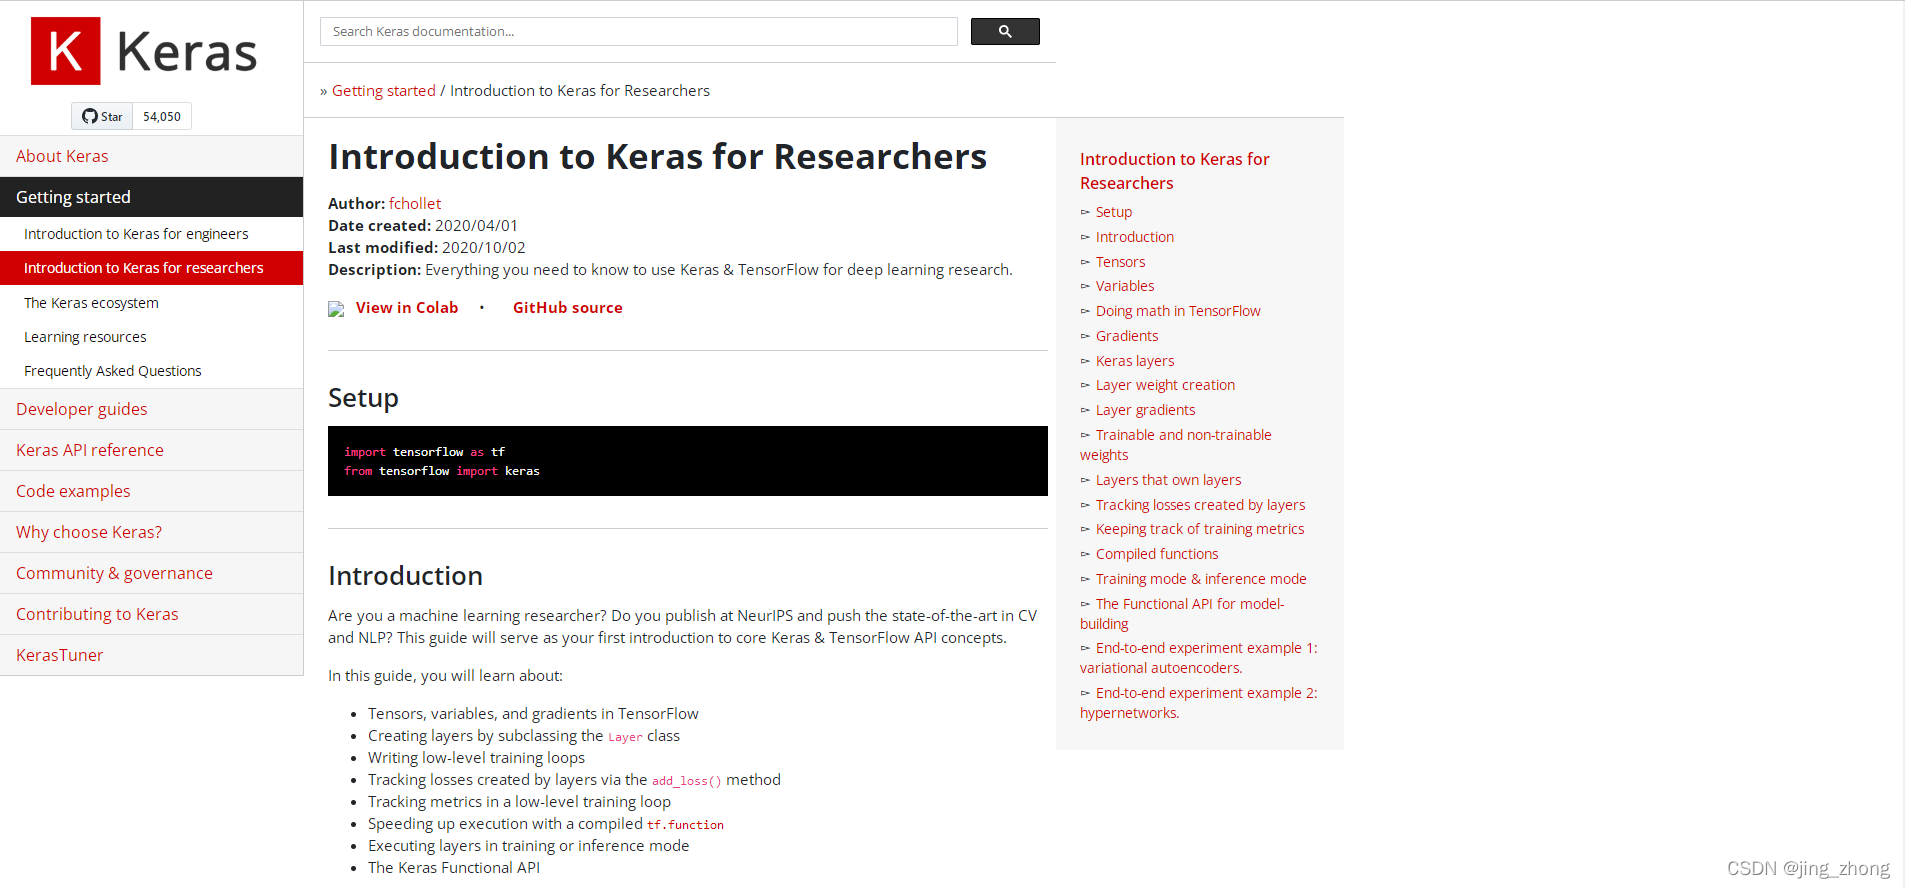Click the 54,050 star count
The width and height of the screenshot is (1905, 888).
[162, 117]
